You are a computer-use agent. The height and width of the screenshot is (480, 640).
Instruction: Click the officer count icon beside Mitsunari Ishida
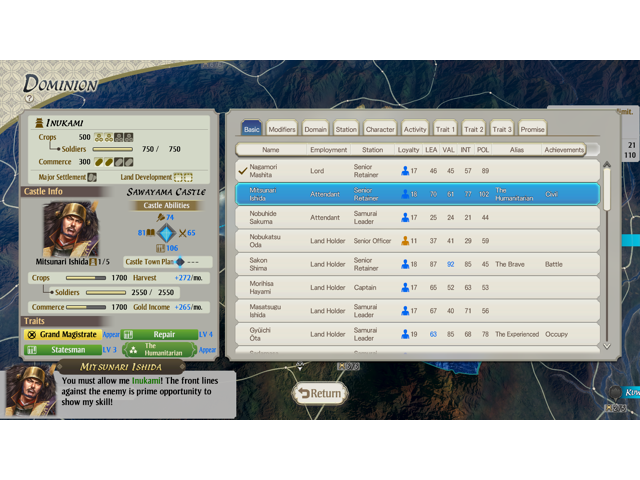(x=93, y=262)
